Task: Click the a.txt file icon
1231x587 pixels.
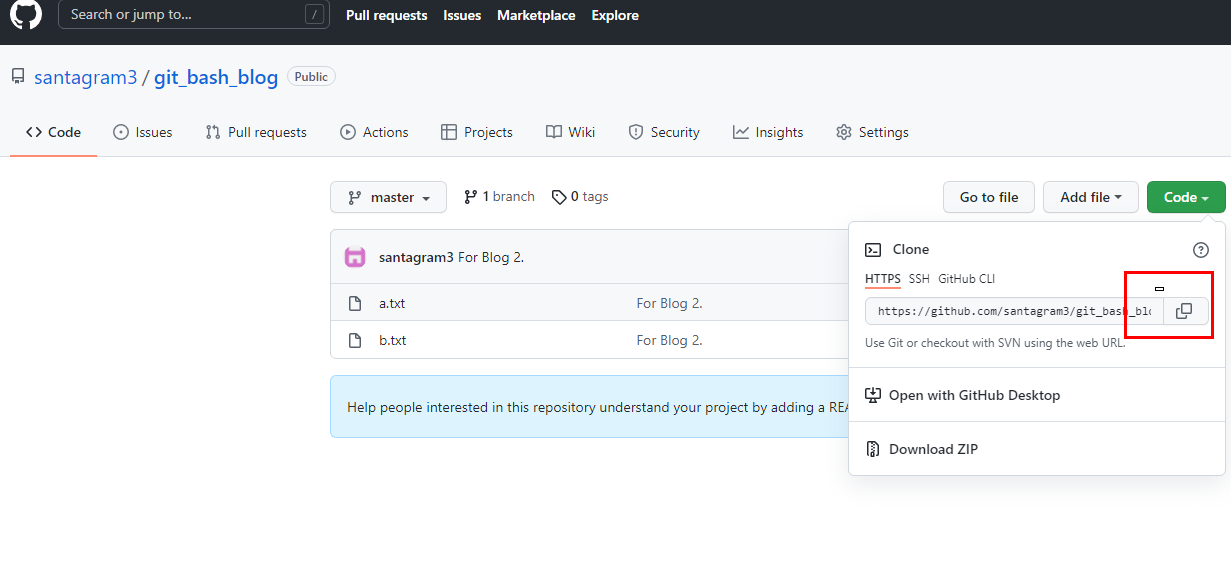Action: pos(354,303)
